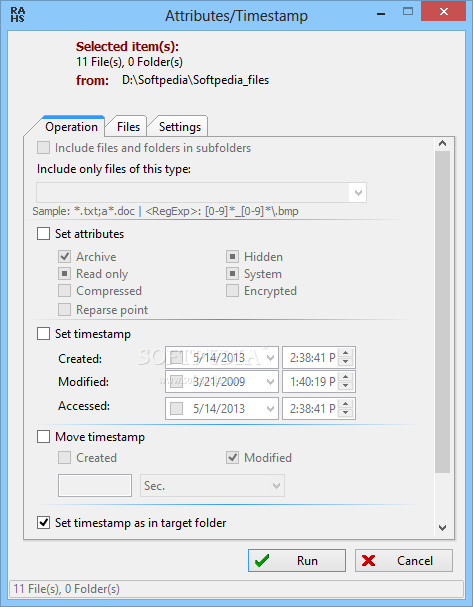Expand the file type filter dropdown arrow
The width and height of the screenshot is (473, 607).
click(358, 192)
